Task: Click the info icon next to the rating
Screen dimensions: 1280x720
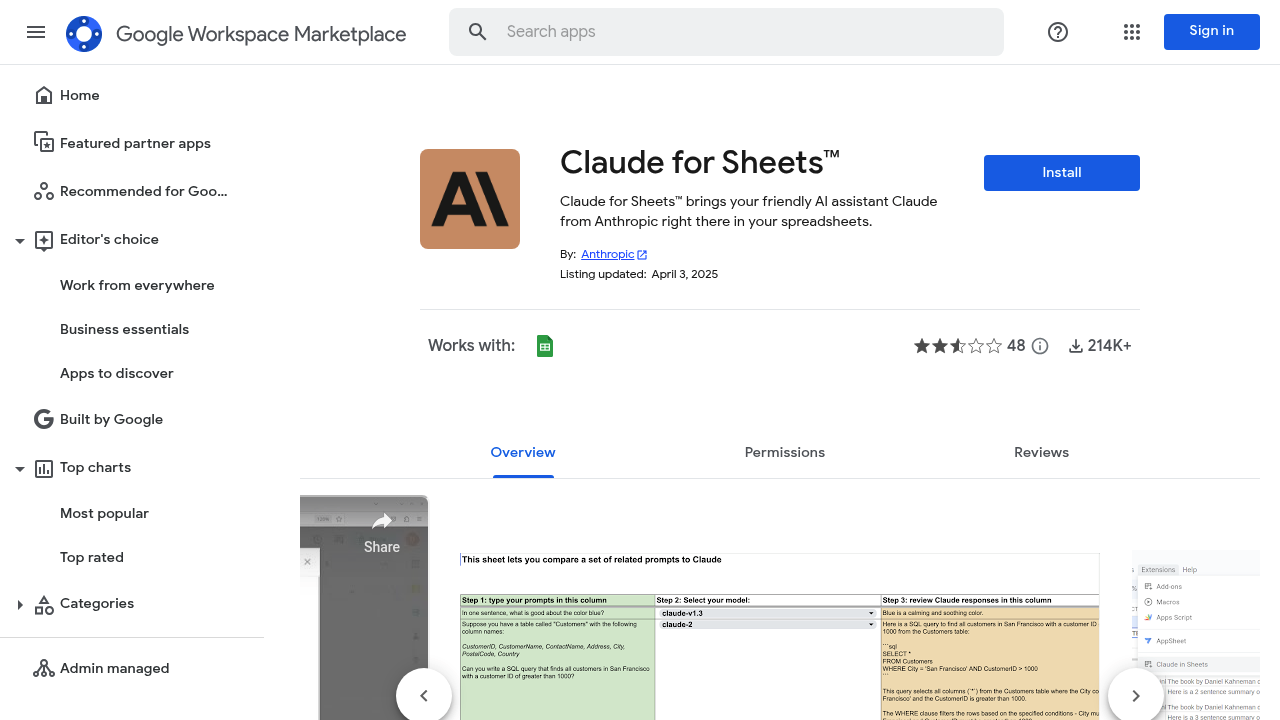Action: click(x=1040, y=345)
